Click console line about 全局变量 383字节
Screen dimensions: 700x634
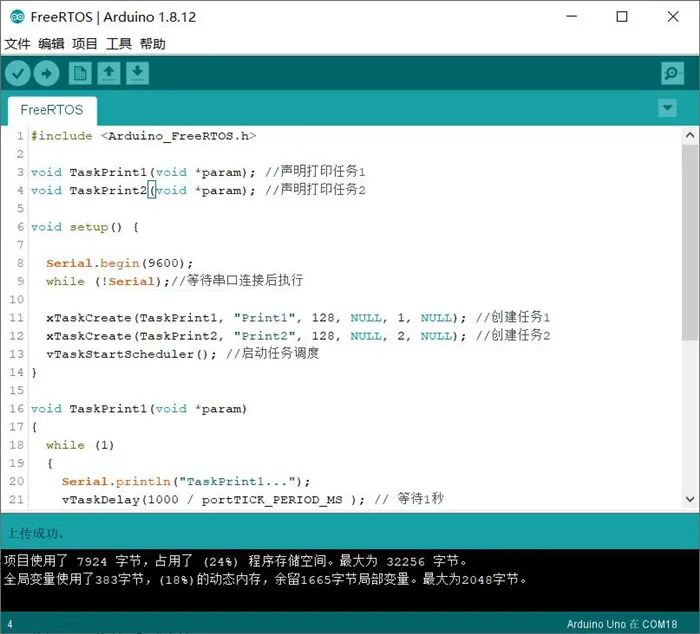click(x=266, y=579)
